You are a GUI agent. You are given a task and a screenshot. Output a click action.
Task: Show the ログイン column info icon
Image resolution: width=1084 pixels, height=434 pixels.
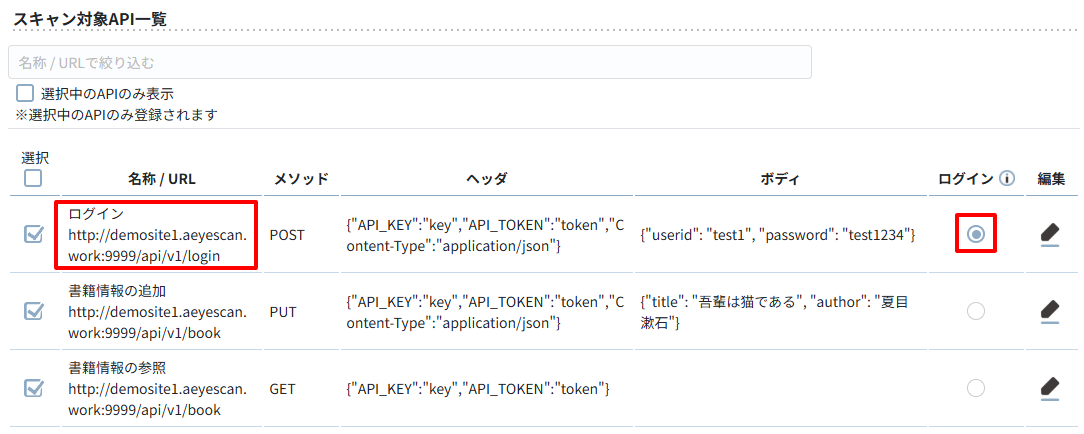(1007, 179)
